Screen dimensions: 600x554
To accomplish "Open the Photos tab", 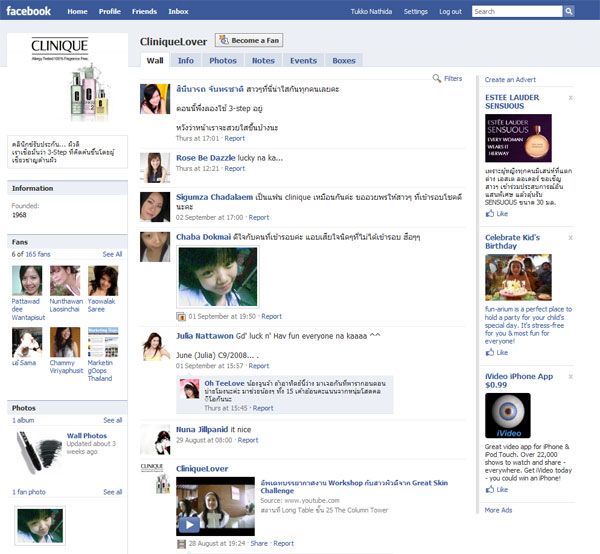I will 223,60.
